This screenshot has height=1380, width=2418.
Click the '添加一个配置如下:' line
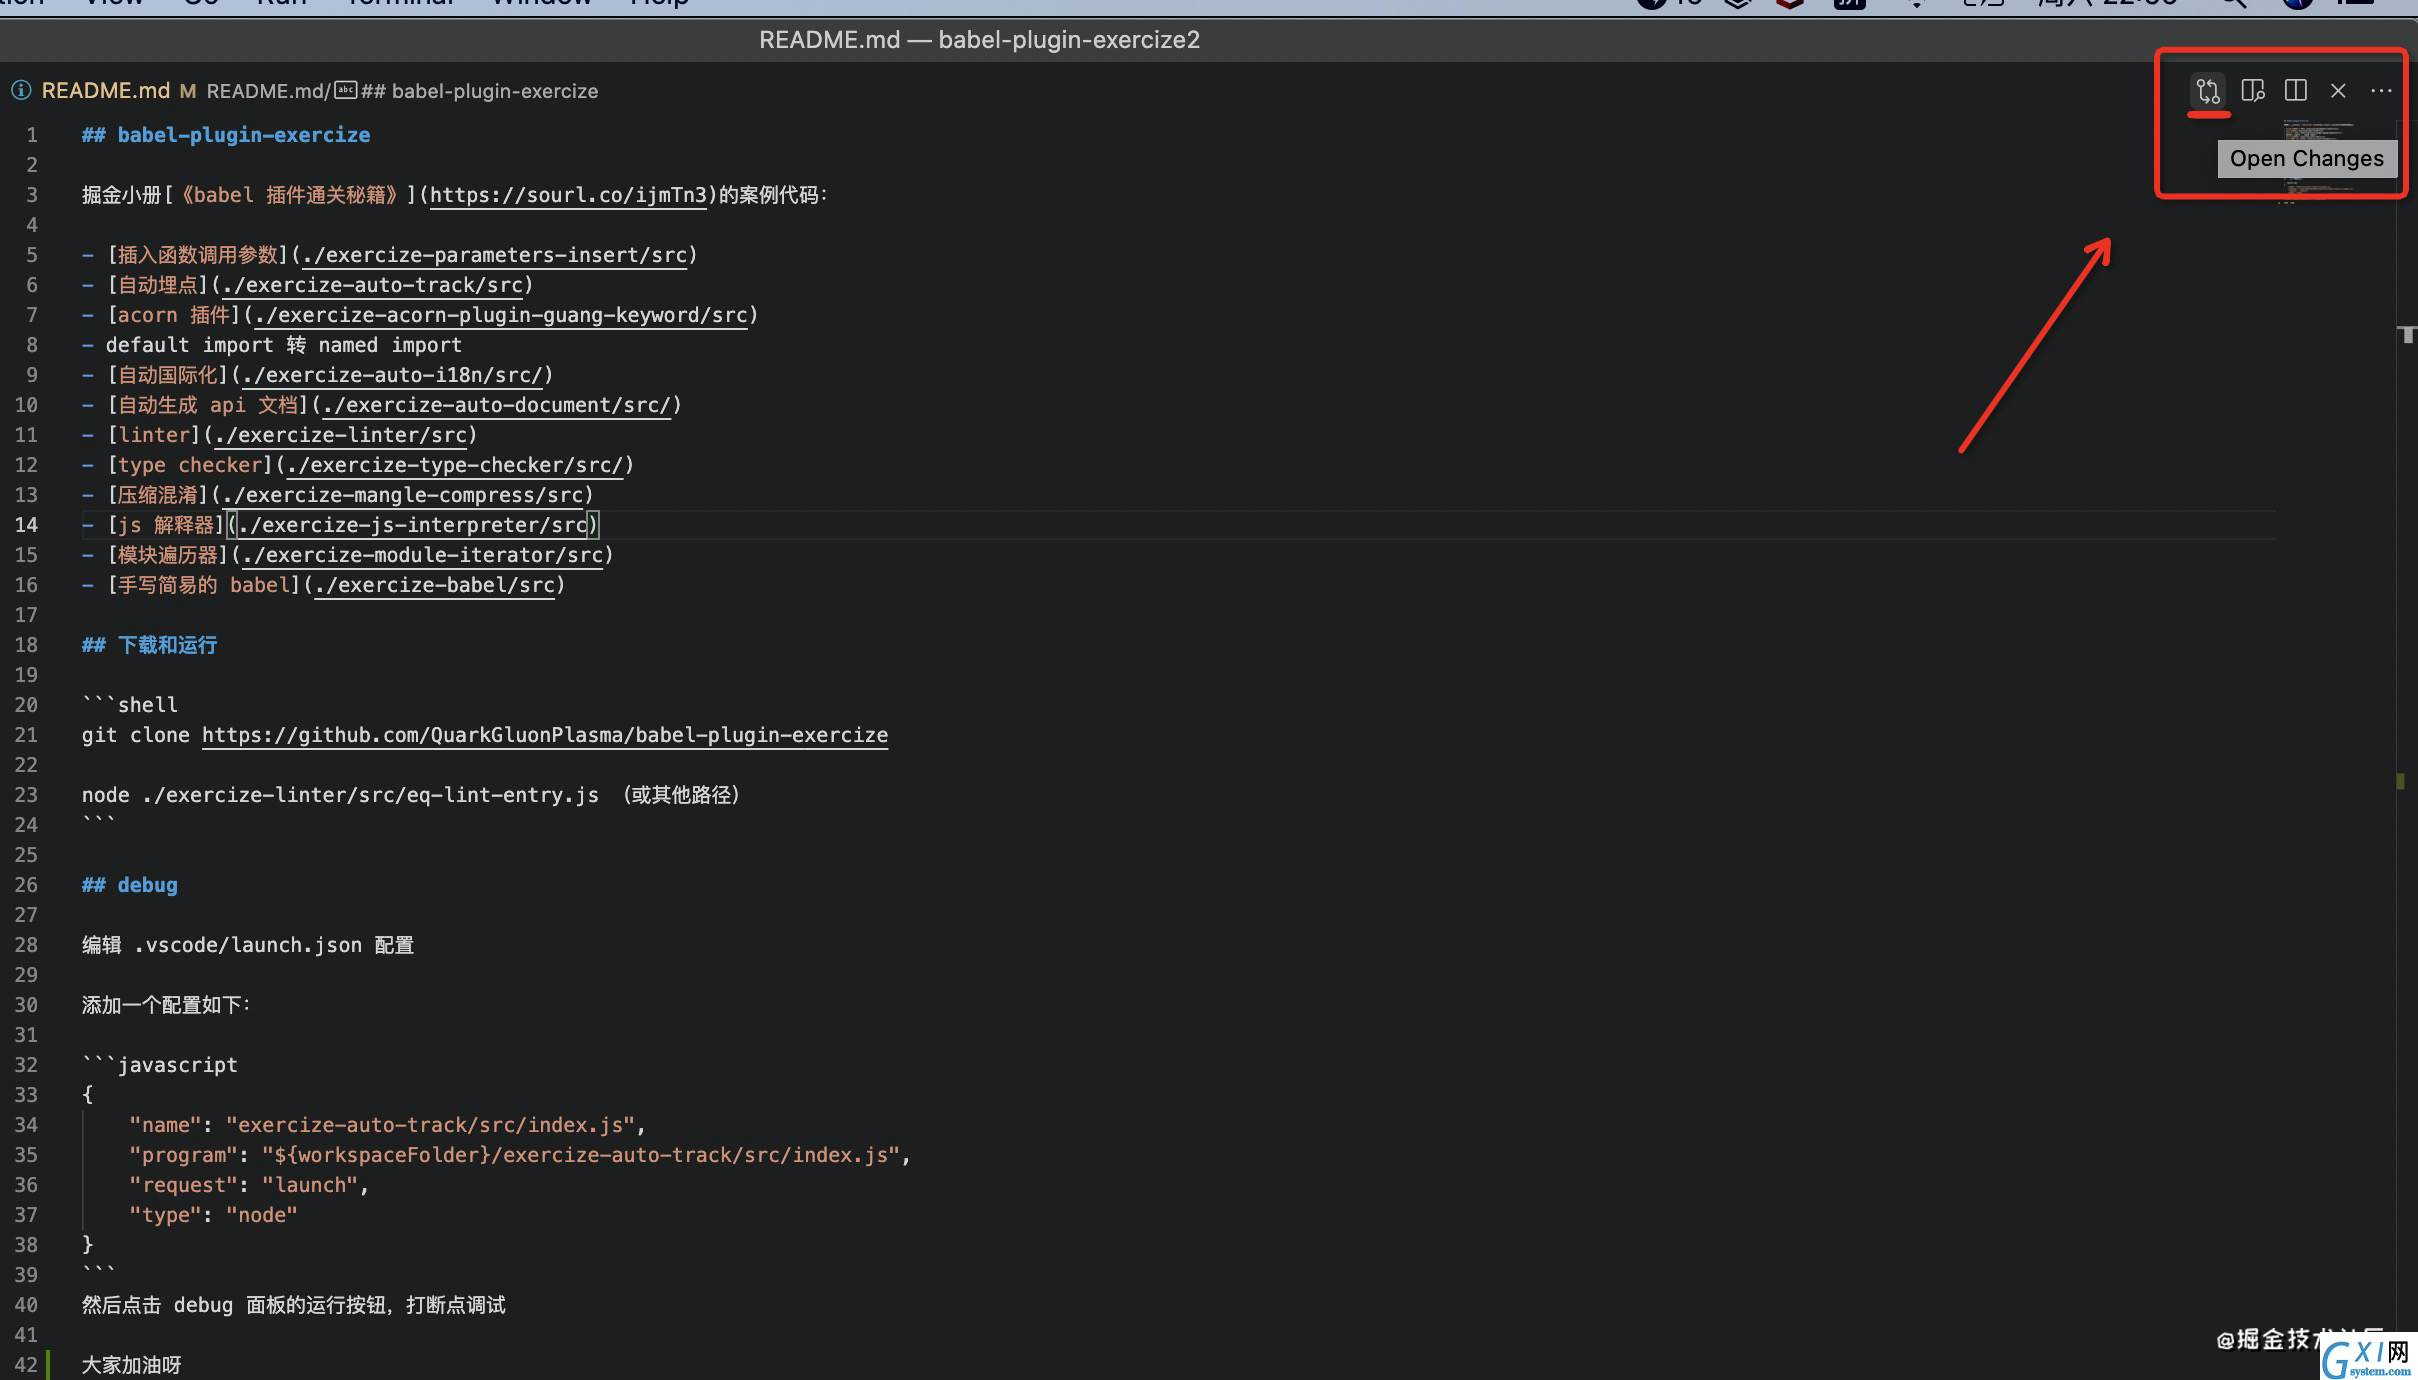tap(166, 1005)
